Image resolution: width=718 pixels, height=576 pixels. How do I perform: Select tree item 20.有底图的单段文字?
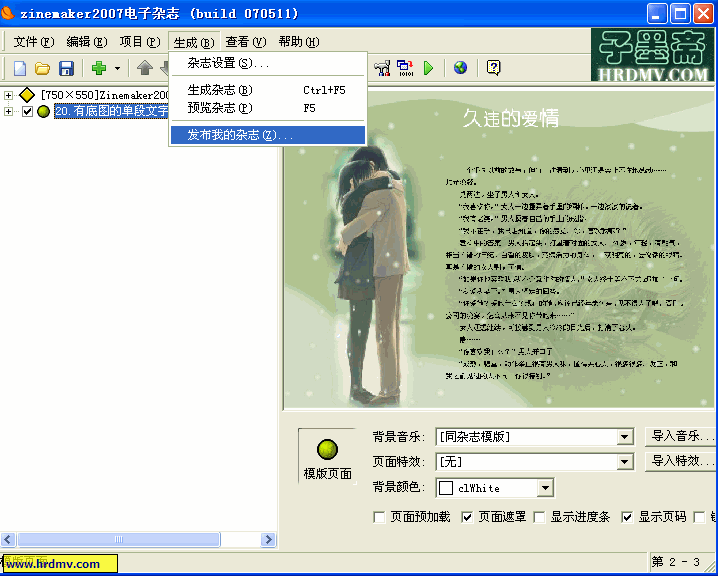click(111, 111)
